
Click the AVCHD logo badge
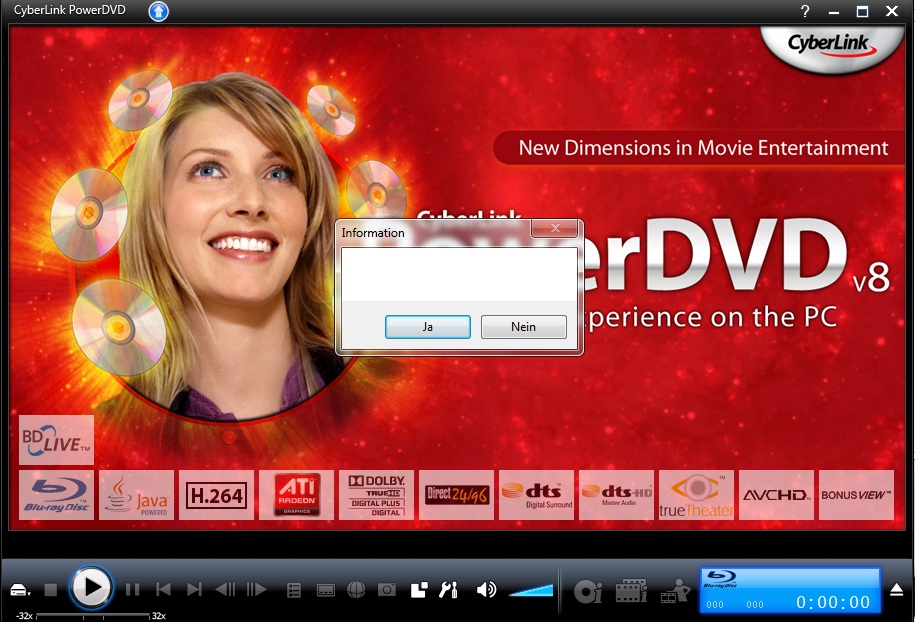[x=776, y=495]
